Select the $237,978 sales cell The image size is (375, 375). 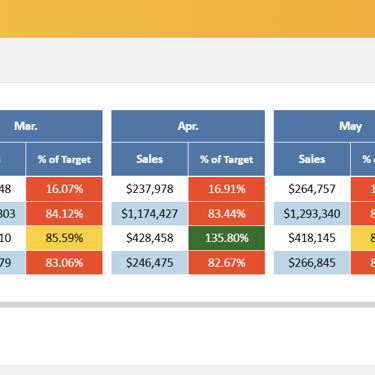pyautogui.click(x=150, y=189)
